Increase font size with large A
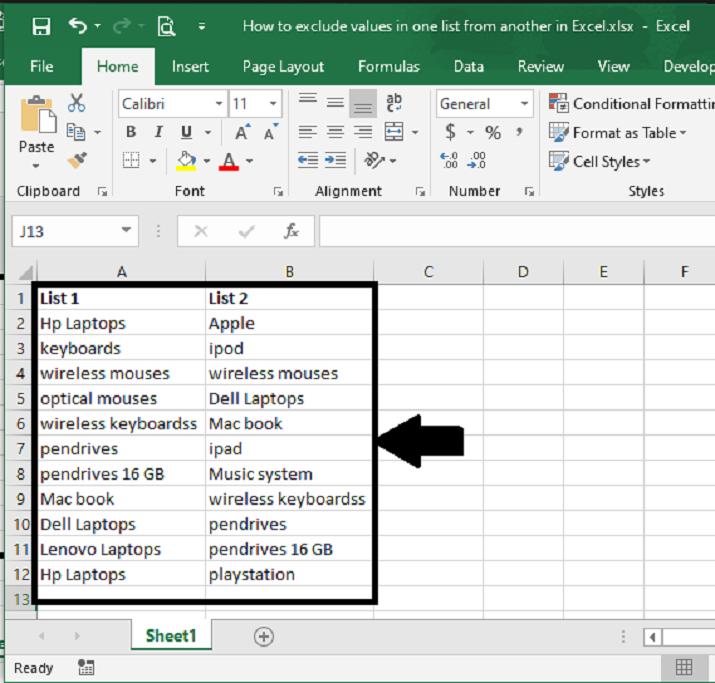The height and width of the screenshot is (683, 715). (x=243, y=132)
